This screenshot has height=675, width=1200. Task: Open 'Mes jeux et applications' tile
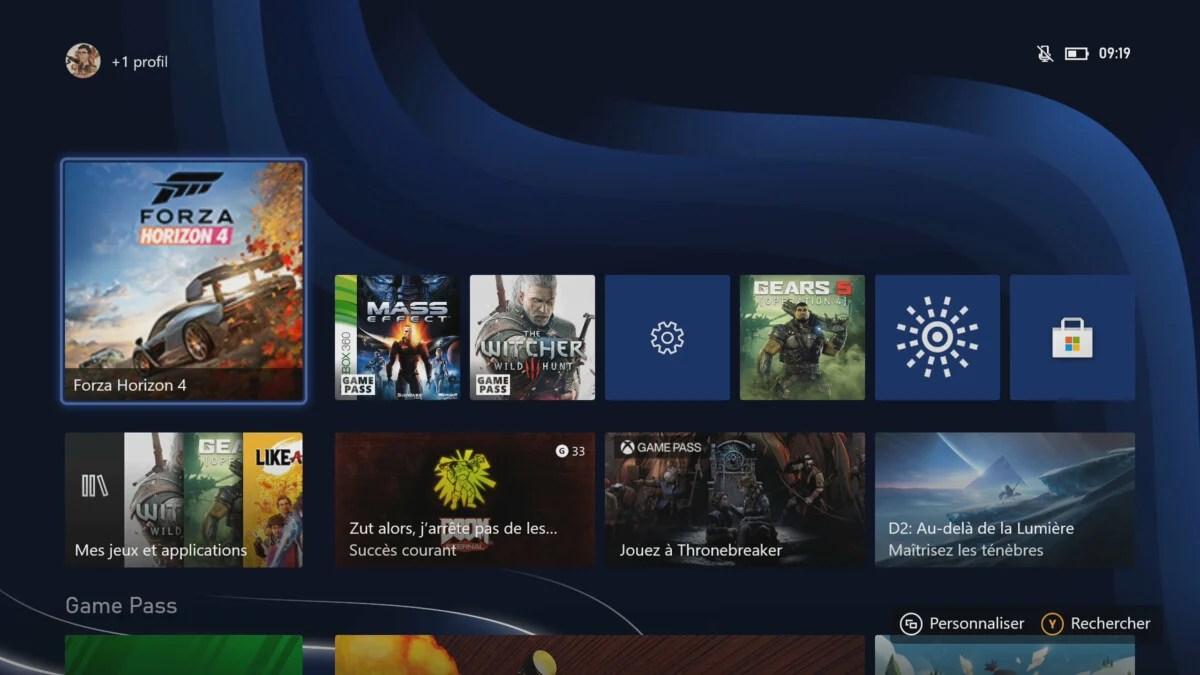point(184,500)
